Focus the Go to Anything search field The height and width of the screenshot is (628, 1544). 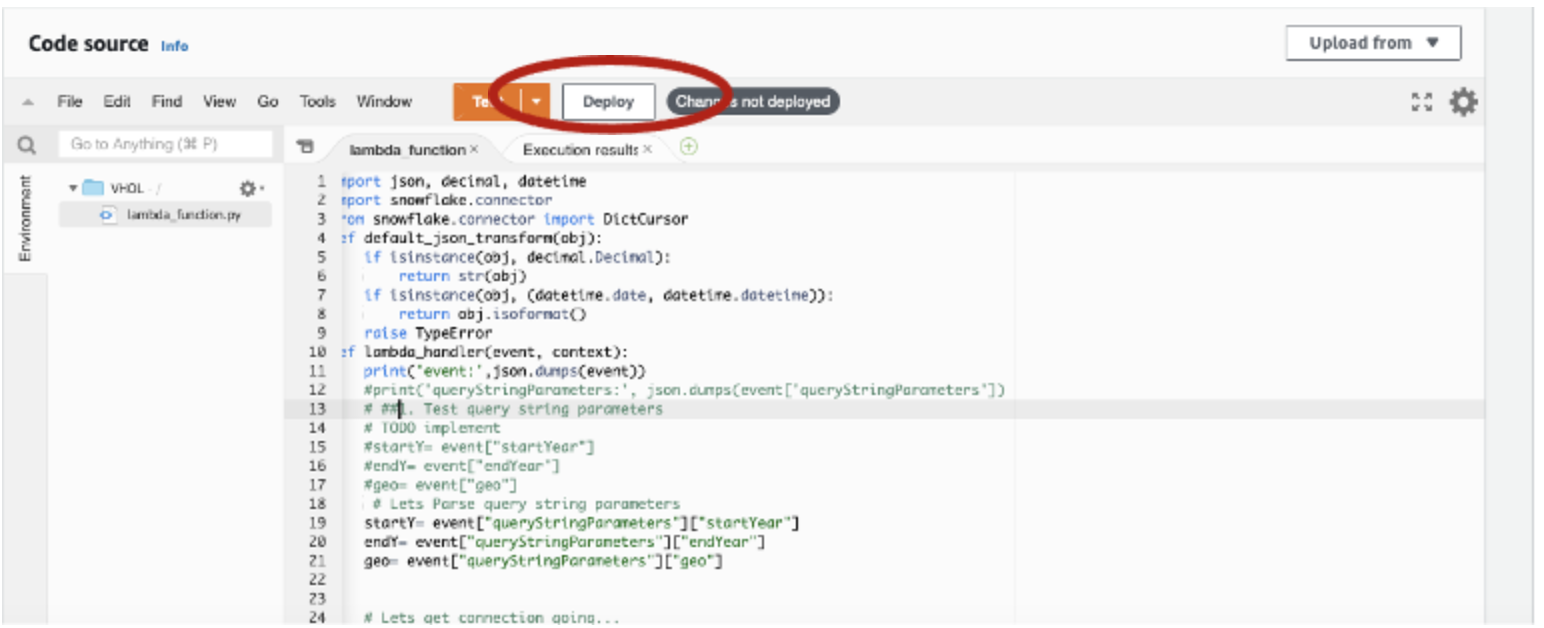[165, 145]
